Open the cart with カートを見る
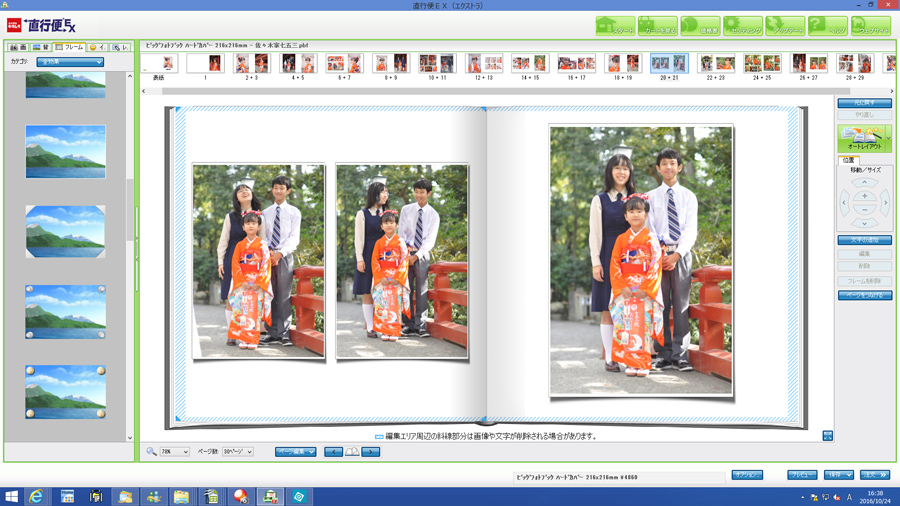 tap(658, 26)
